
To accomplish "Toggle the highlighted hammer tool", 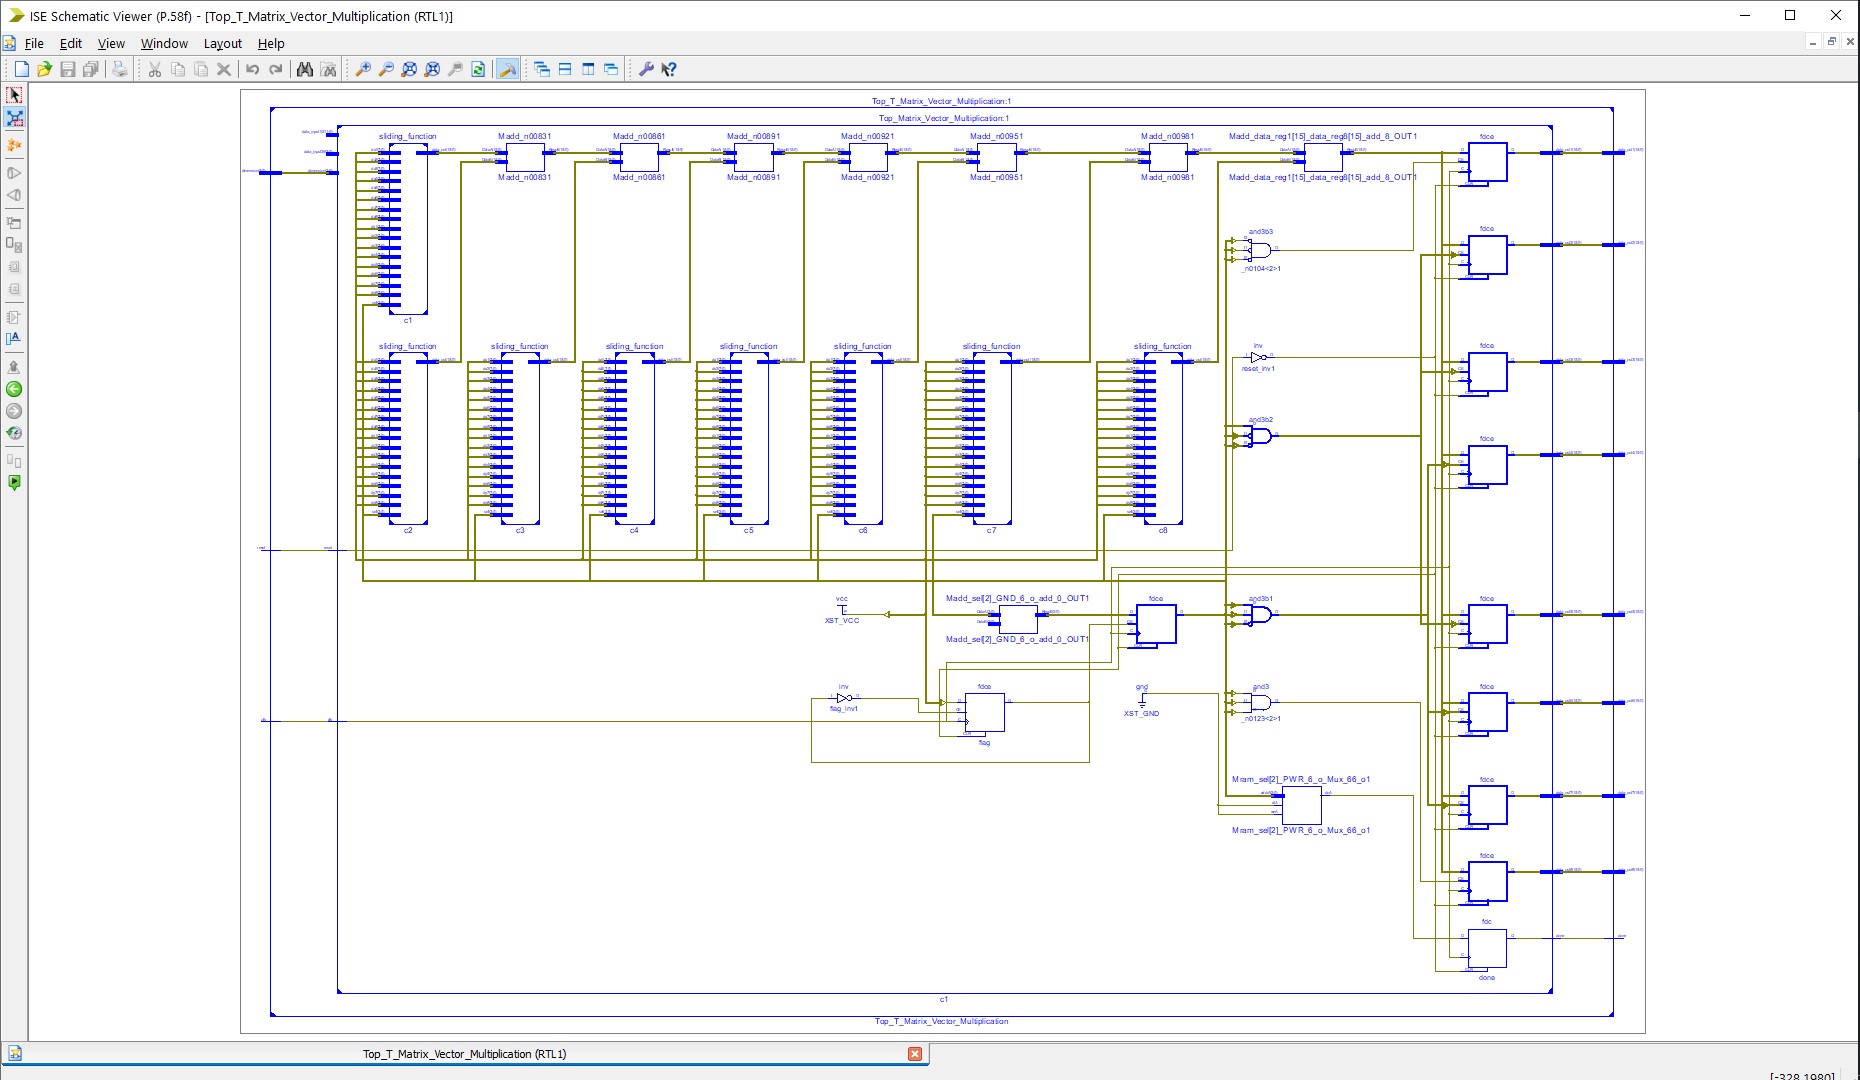I will (507, 69).
